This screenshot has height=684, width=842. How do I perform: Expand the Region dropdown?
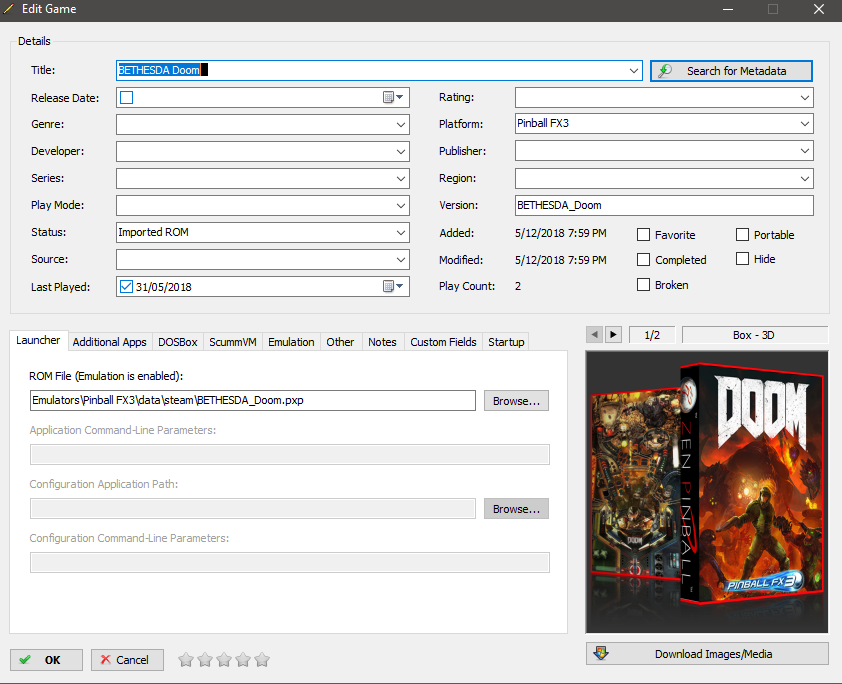point(804,178)
